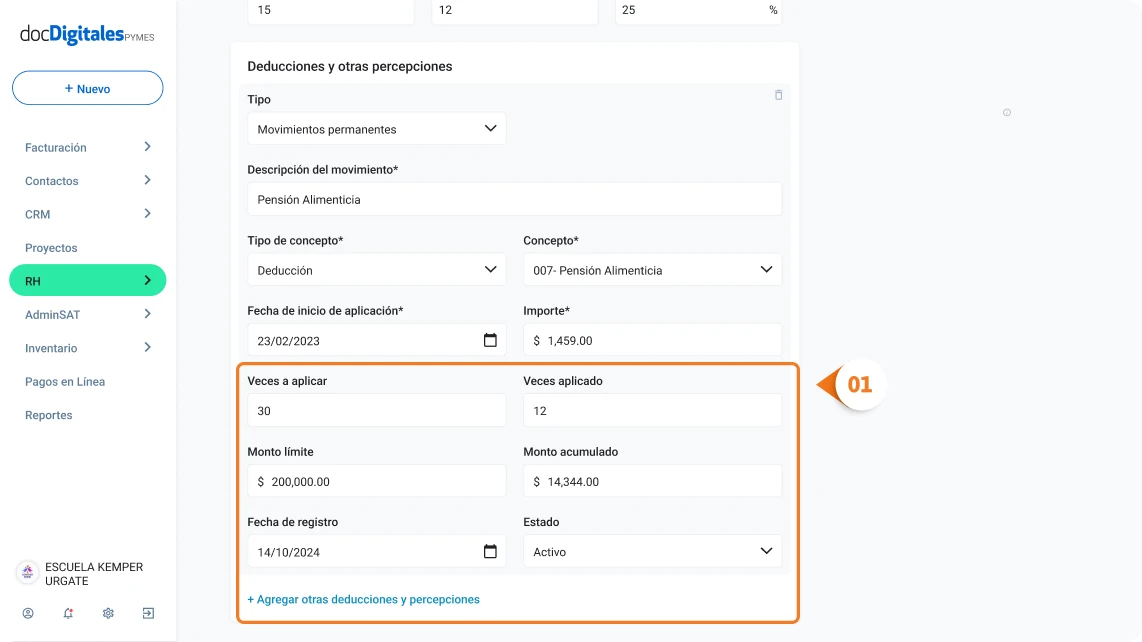Click the logout icon
1142x642 pixels.
(149, 614)
